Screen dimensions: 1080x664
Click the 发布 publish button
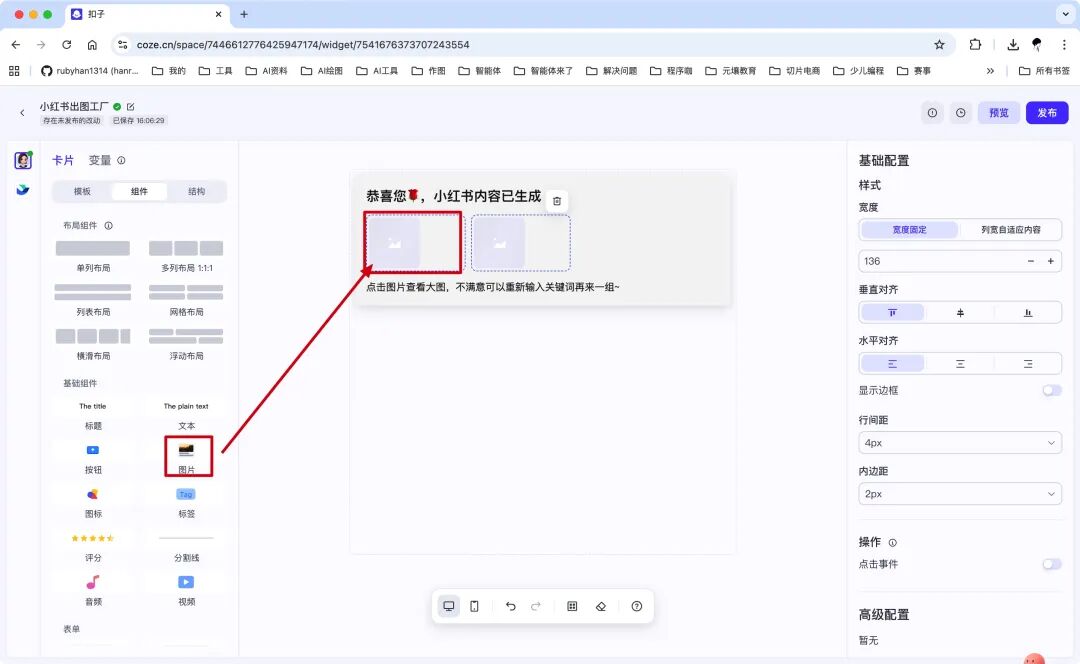tap(1047, 113)
